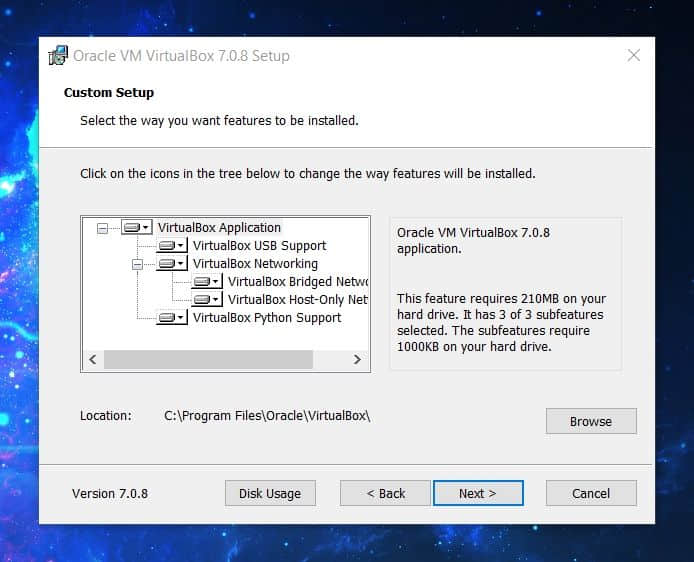Click the Disk Usage button
Screen dimensions: 694x562
point(270,493)
